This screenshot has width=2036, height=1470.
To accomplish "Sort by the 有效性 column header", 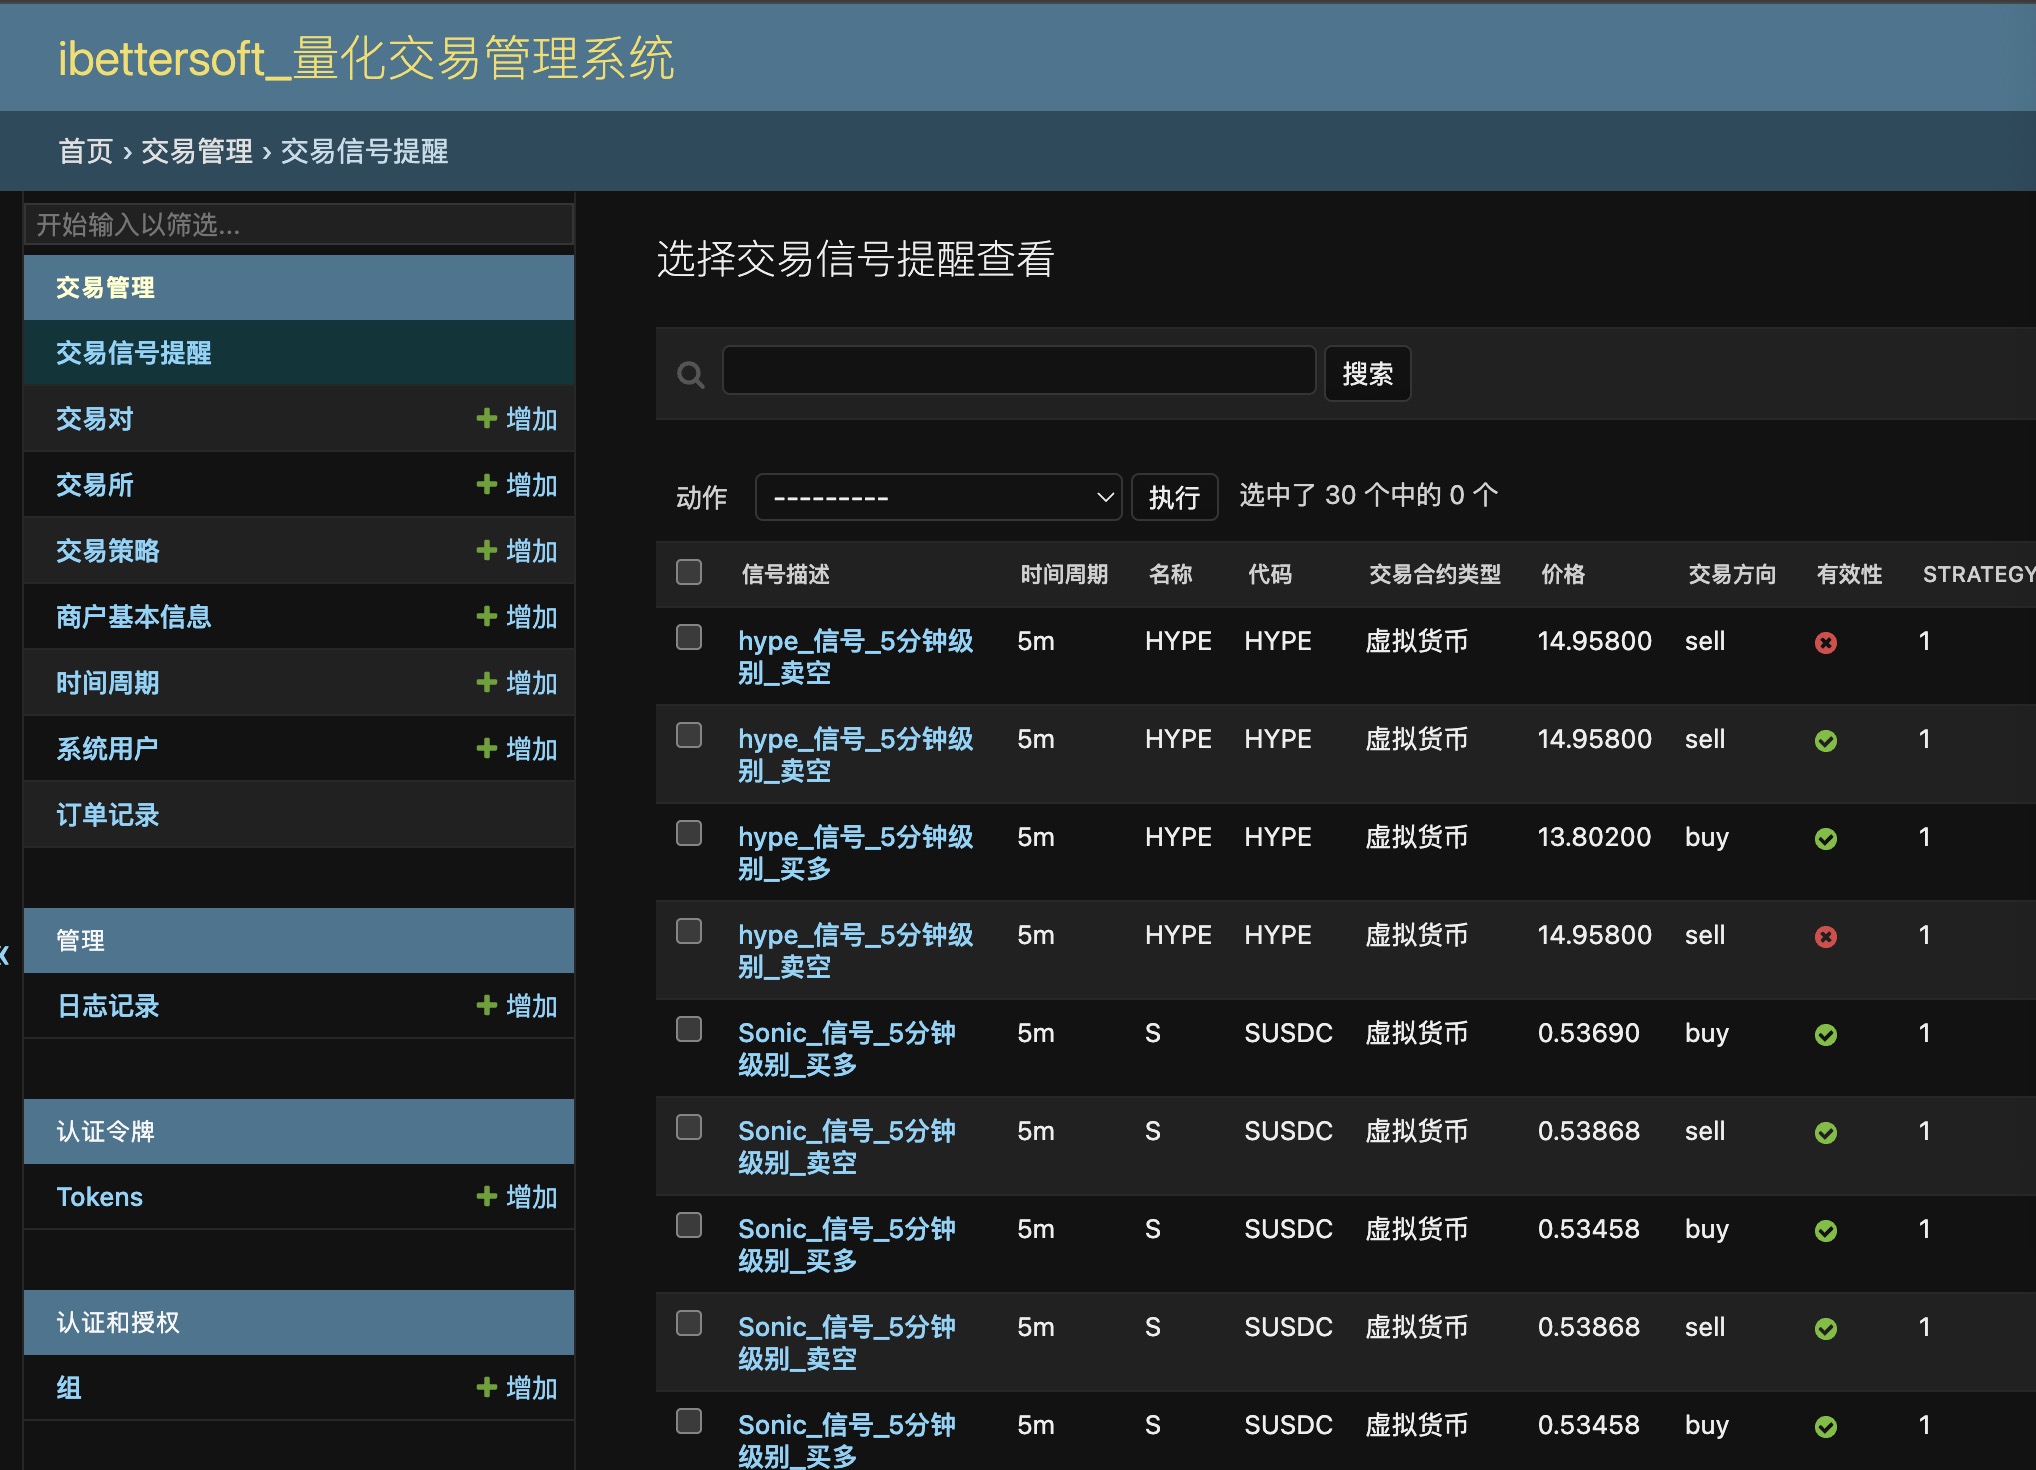I will [1849, 574].
